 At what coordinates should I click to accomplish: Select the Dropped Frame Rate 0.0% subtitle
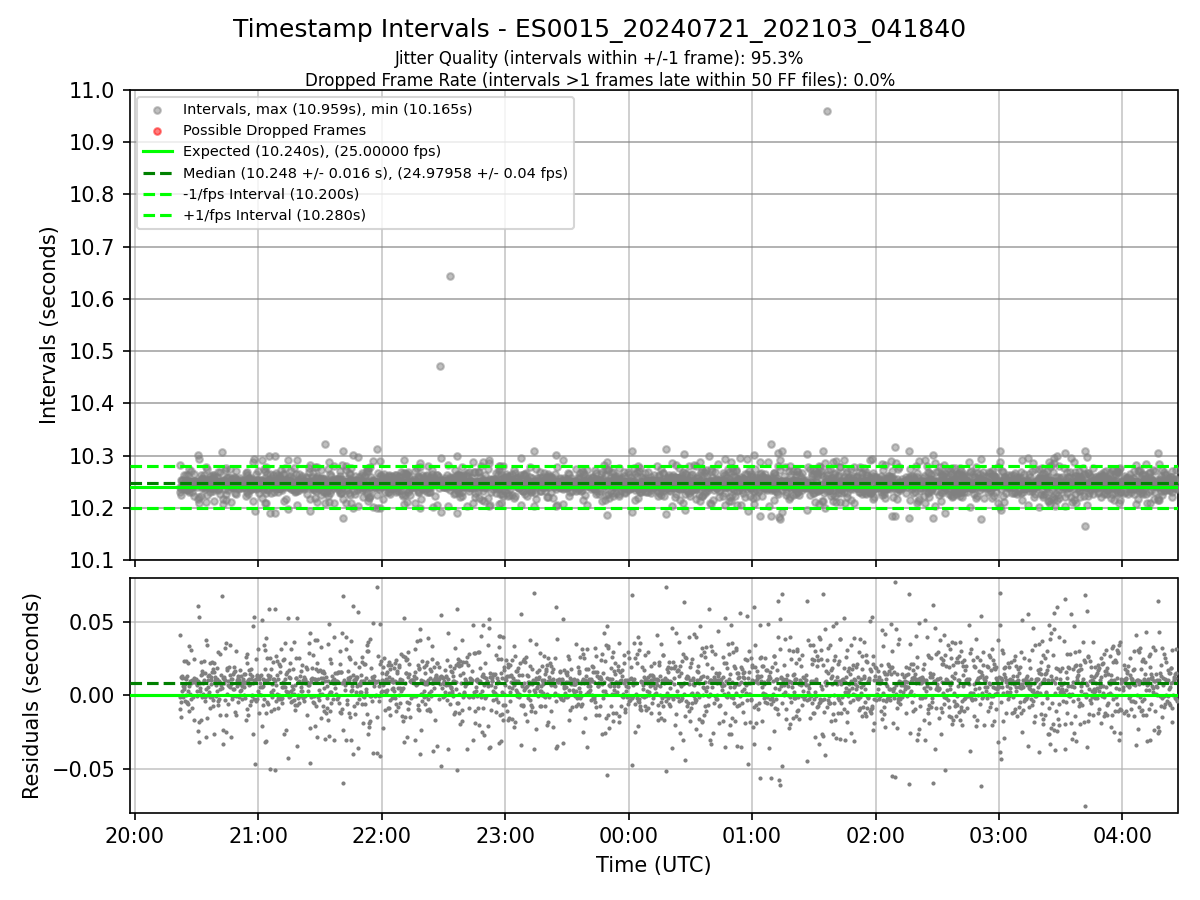(x=599, y=80)
